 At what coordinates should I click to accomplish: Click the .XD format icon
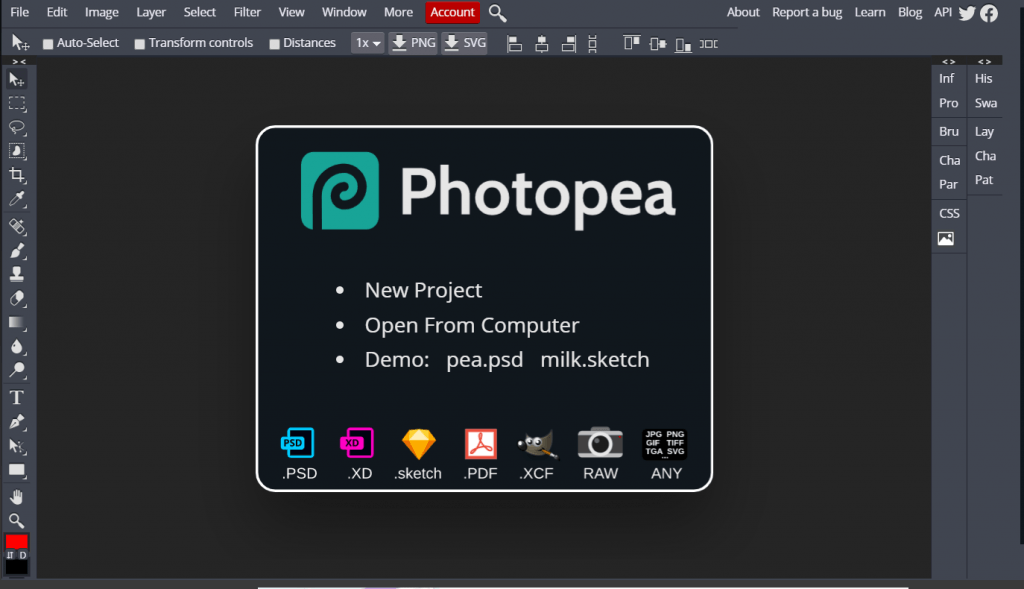click(357, 443)
